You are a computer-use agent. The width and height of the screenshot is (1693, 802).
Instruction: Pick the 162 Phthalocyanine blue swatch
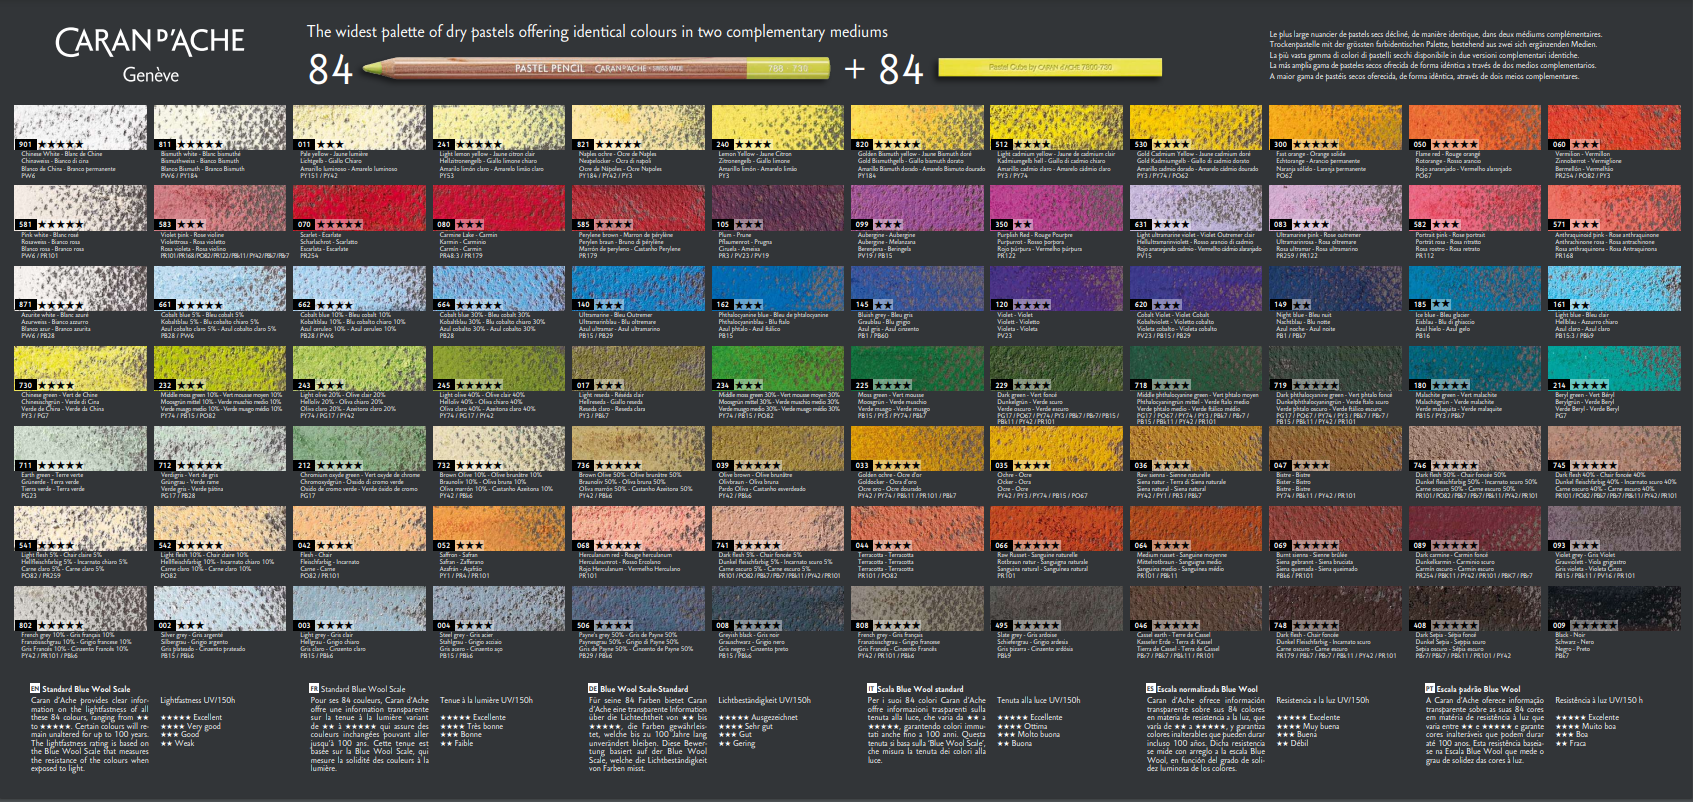(x=777, y=287)
